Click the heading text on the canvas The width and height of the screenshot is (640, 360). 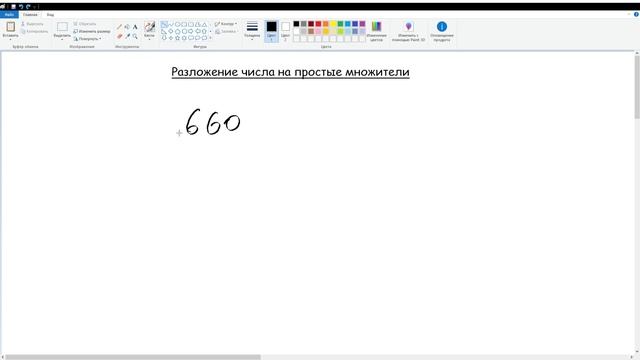coord(290,72)
